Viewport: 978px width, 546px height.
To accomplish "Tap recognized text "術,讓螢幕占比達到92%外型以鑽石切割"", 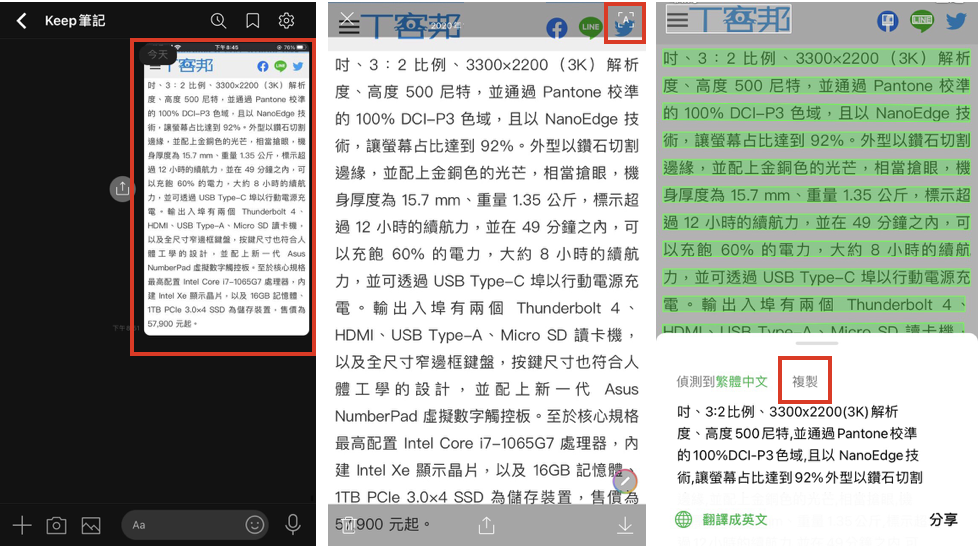I will (x=800, y=478).
